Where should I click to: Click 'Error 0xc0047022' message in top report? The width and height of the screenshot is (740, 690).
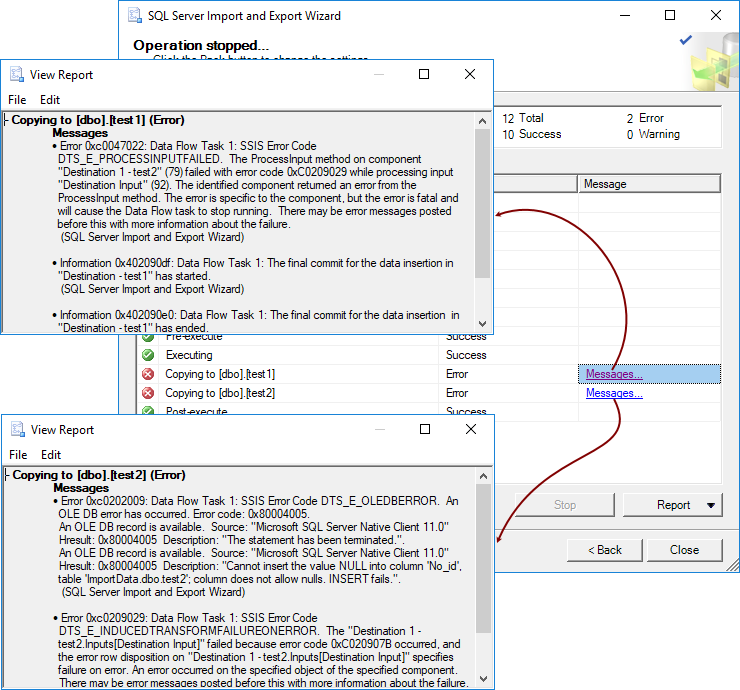[256, 191]
